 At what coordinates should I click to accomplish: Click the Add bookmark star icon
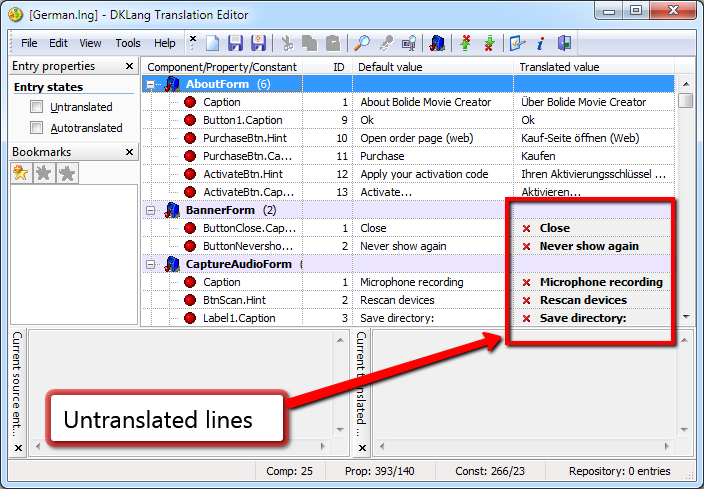click(x=21, y=174)
